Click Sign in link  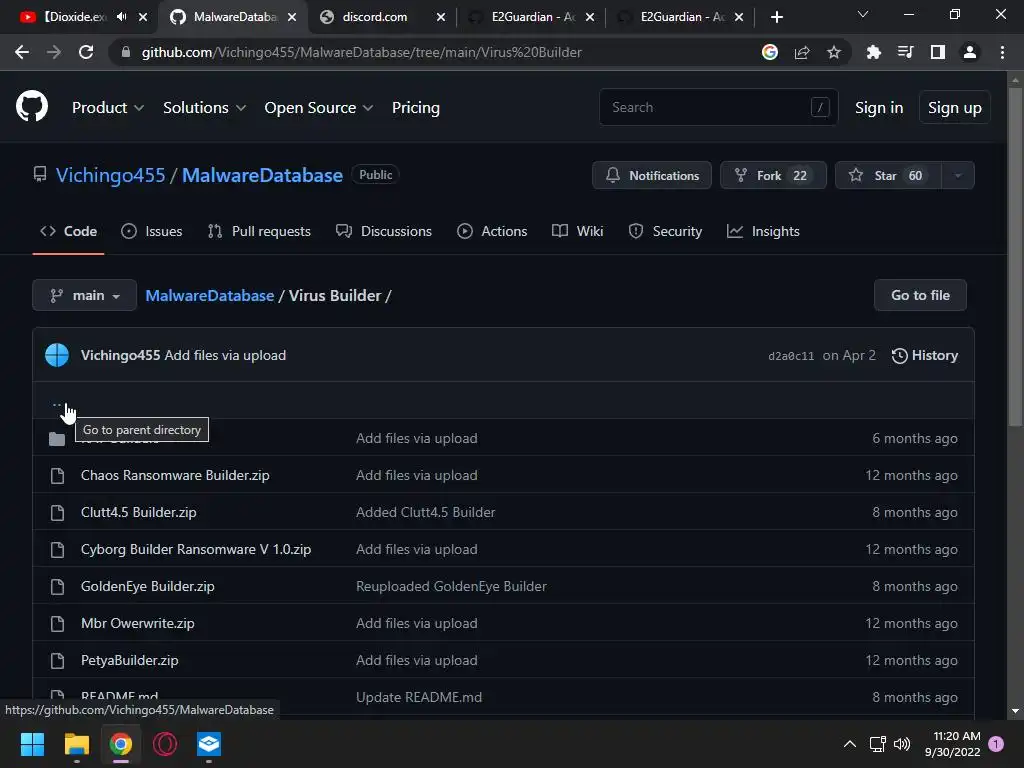879,108
